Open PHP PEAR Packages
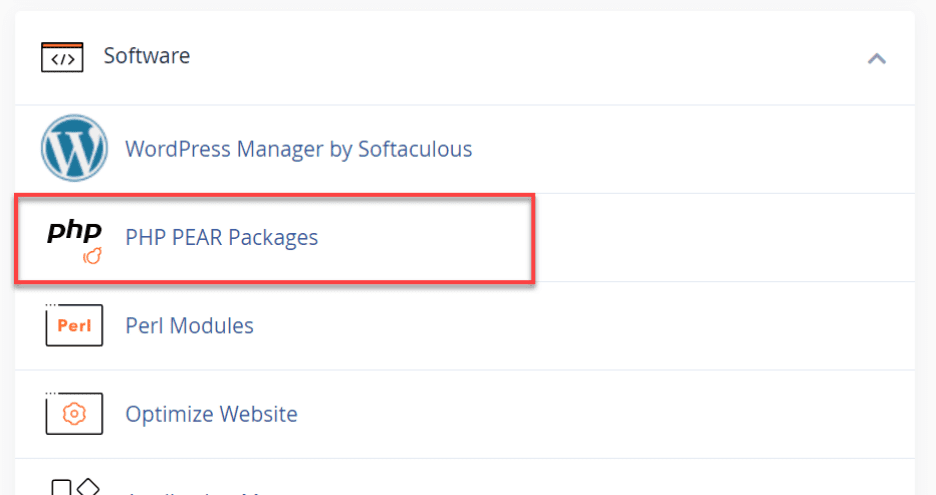 221,237
